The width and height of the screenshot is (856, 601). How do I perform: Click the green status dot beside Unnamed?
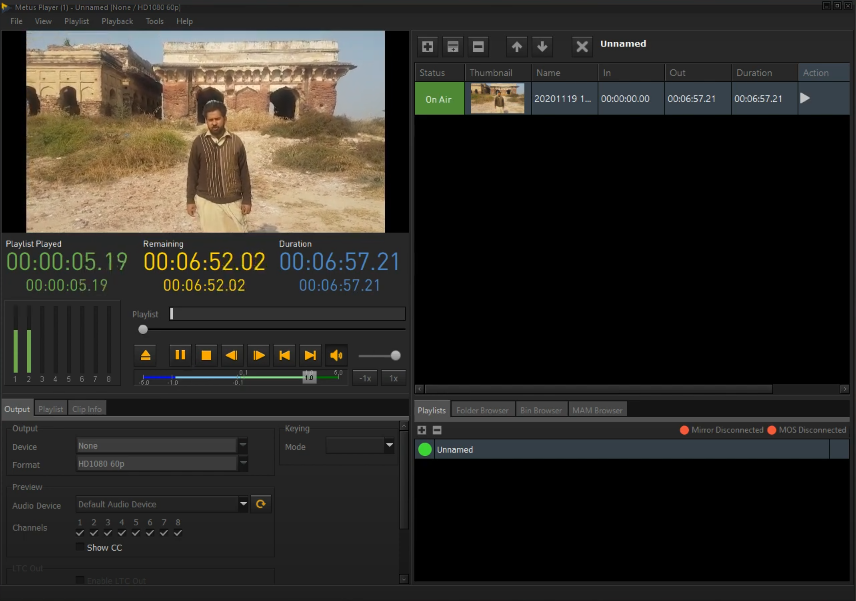[x=425, y=449]
